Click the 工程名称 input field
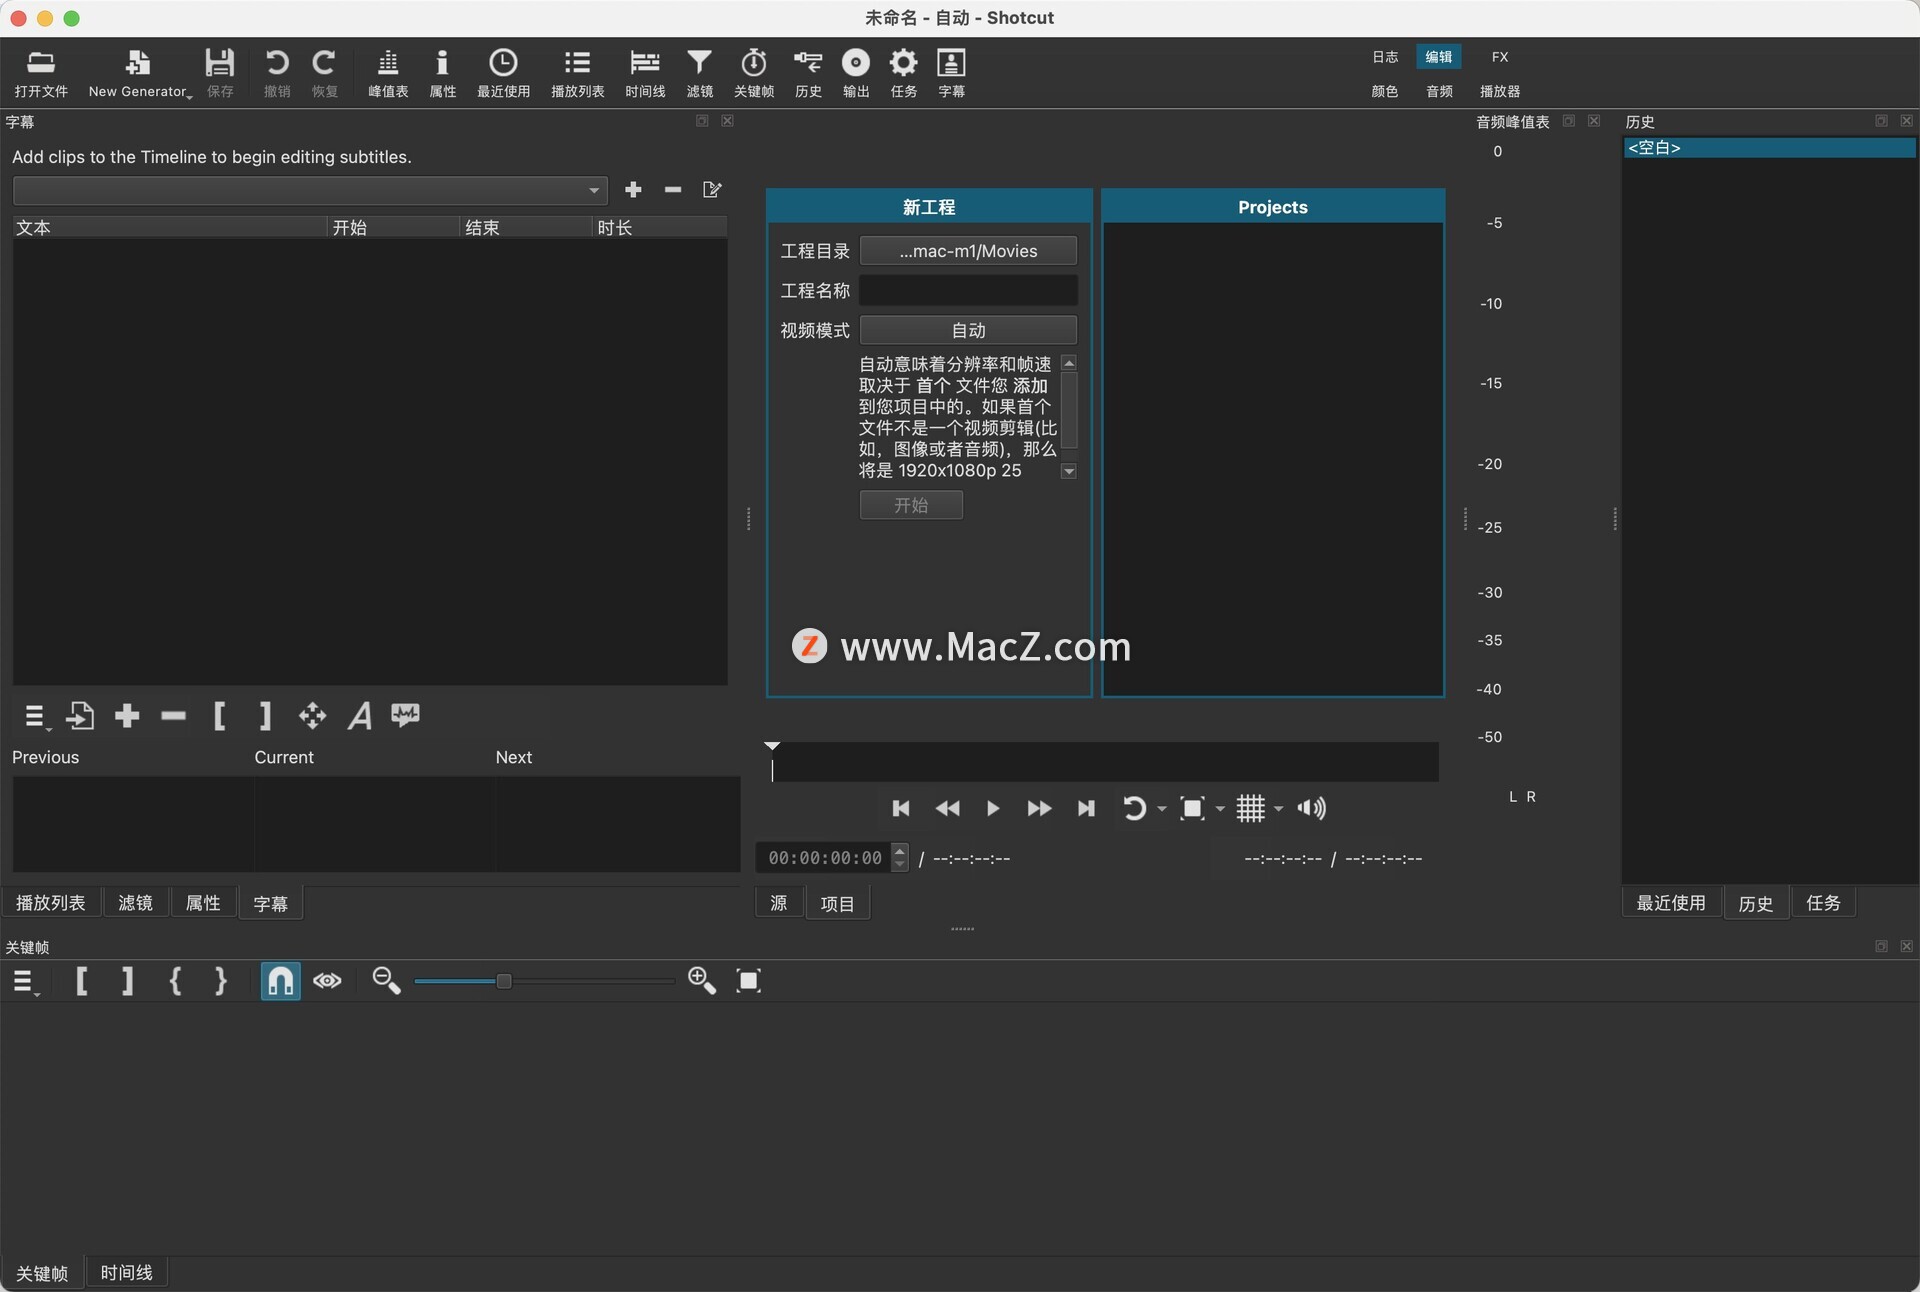 (968, 290)
